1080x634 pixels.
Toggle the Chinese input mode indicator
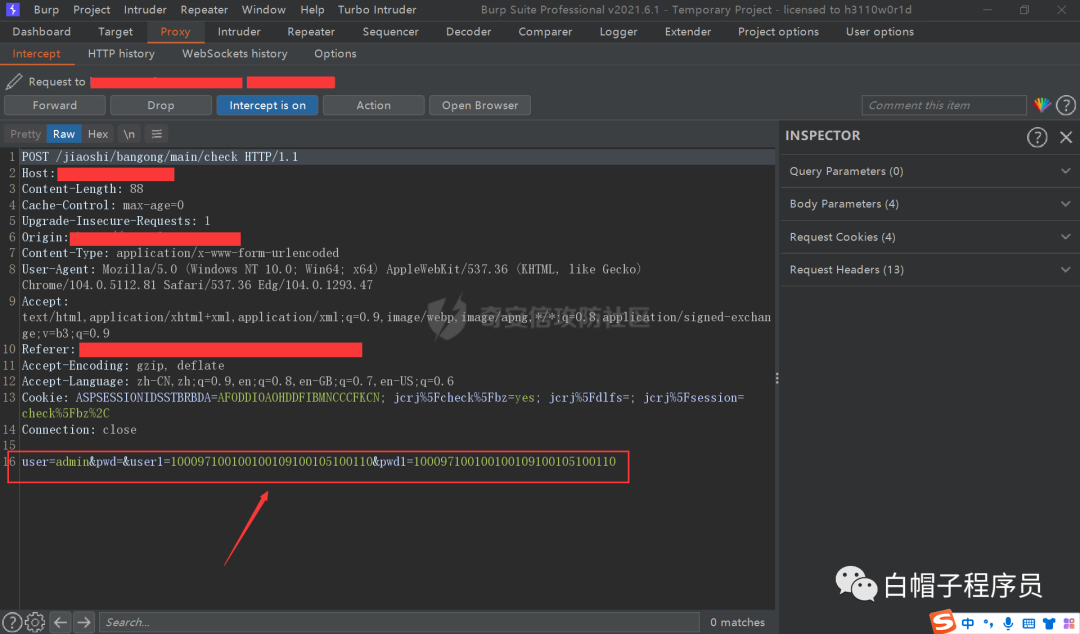click(968, 623)
